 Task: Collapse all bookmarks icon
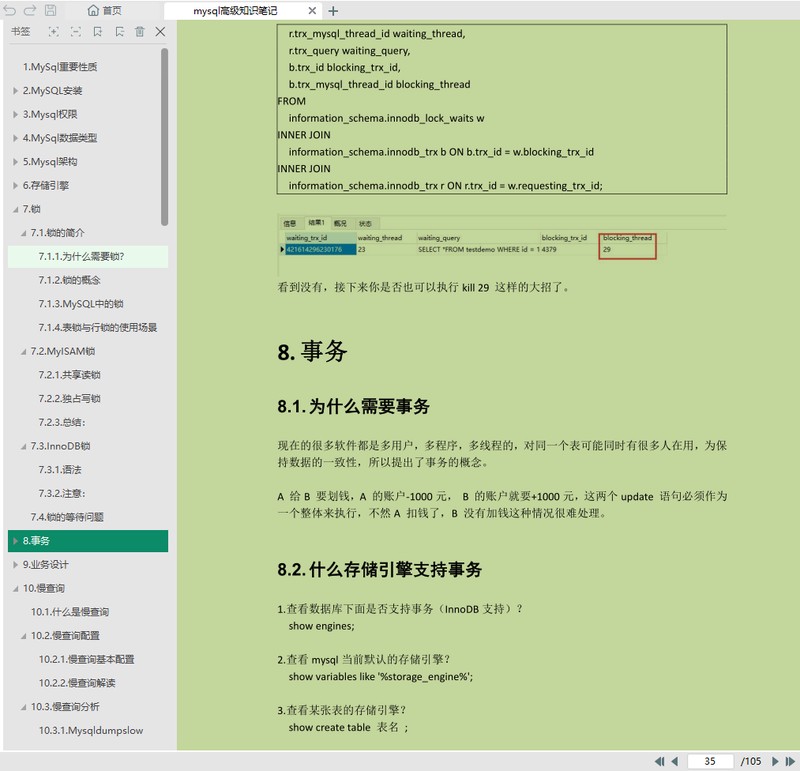pos(76,32)
